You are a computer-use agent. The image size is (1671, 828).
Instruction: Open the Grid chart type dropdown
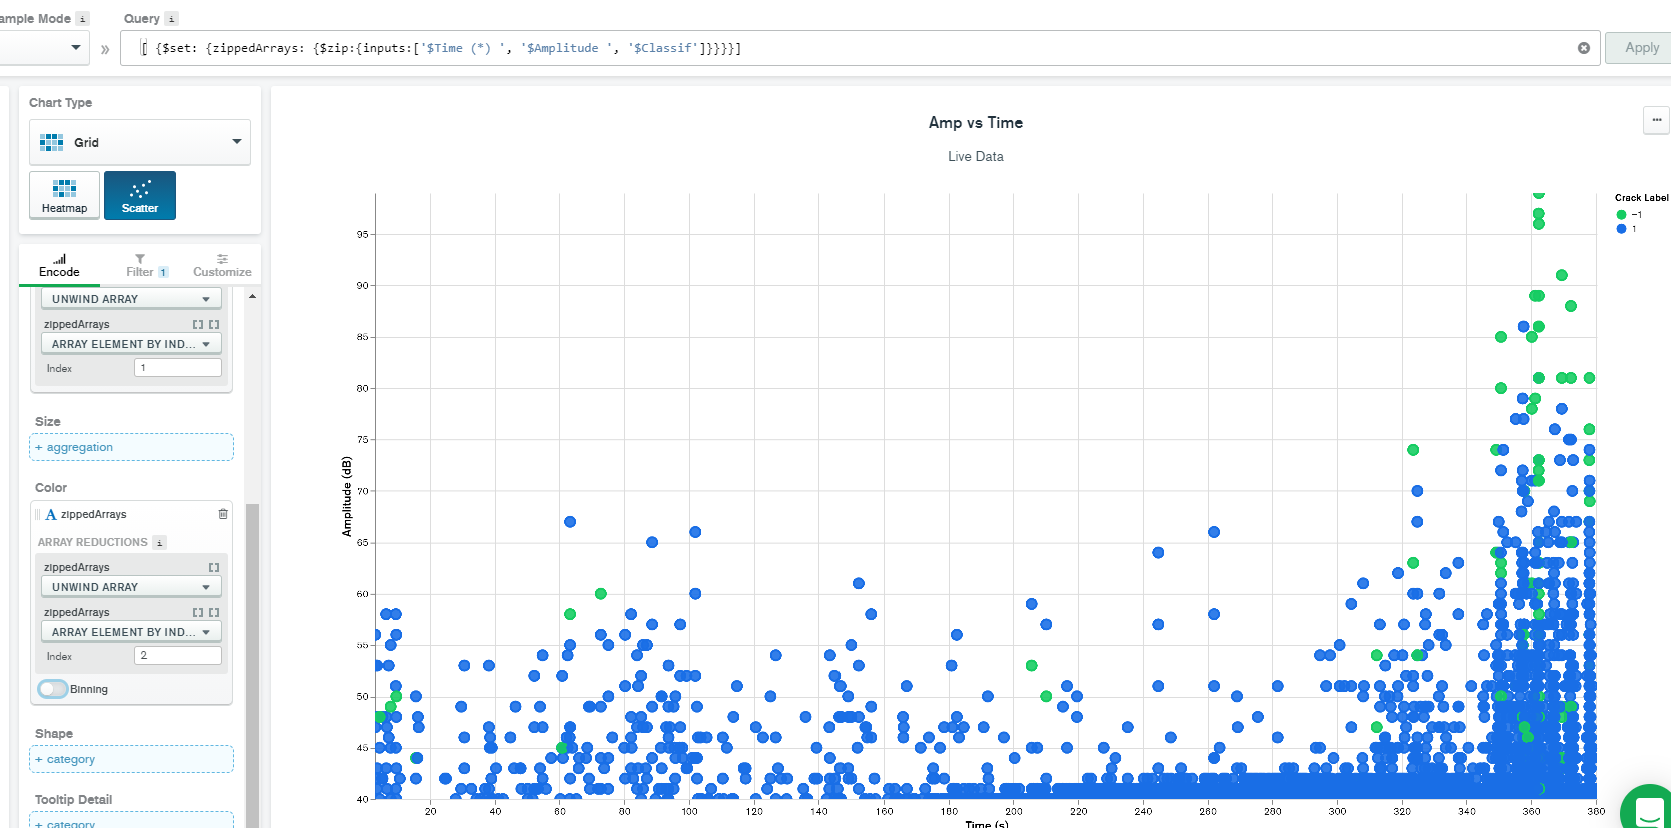[140, 142]
